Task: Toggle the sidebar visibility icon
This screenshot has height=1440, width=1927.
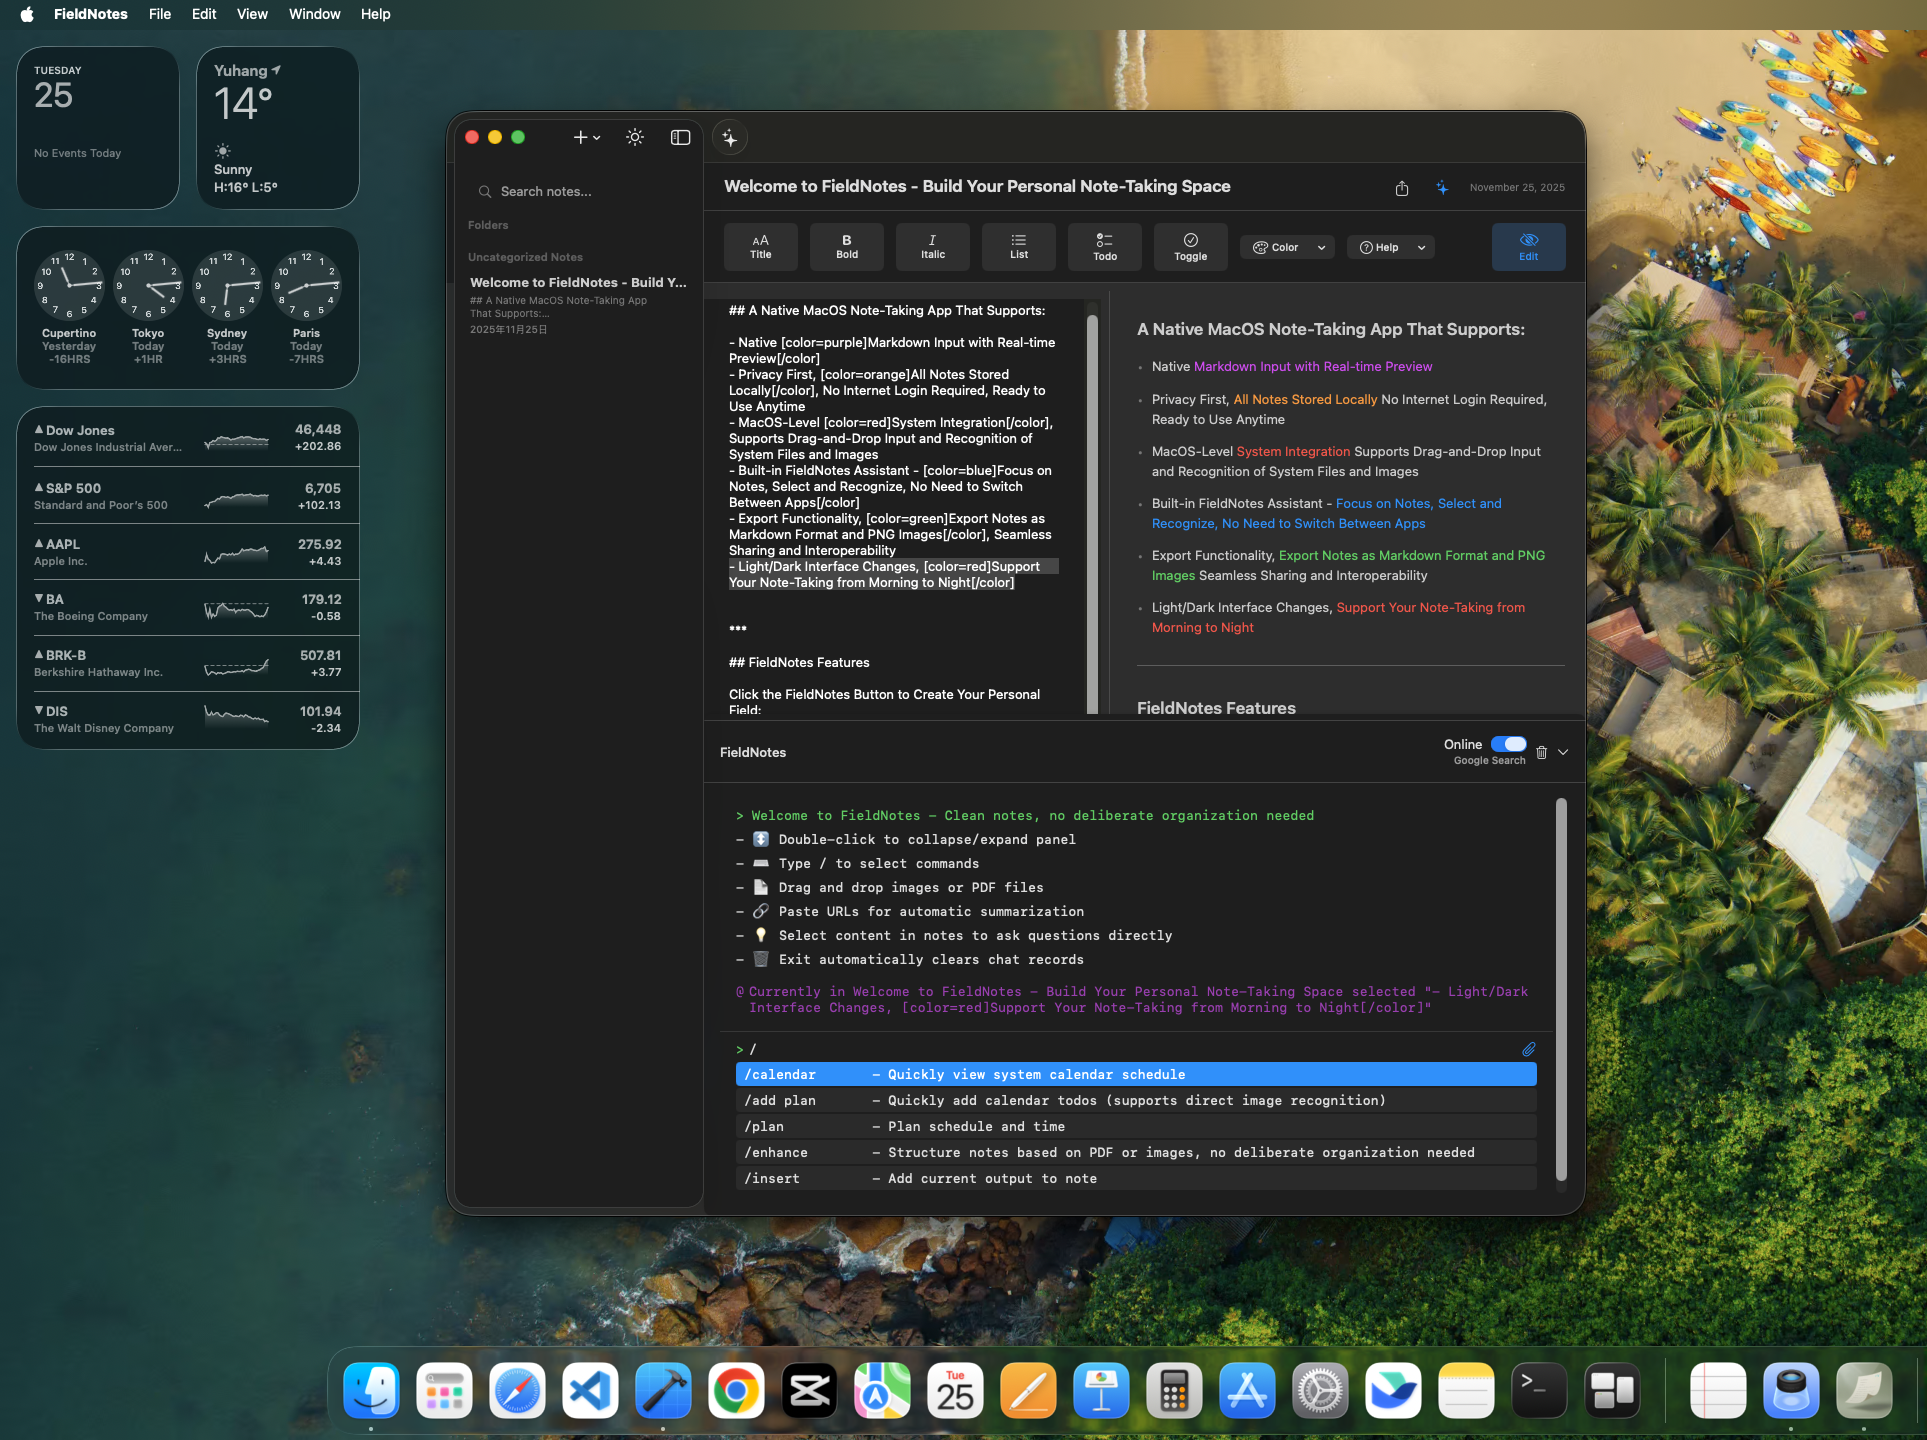Action: coord(680,138)
